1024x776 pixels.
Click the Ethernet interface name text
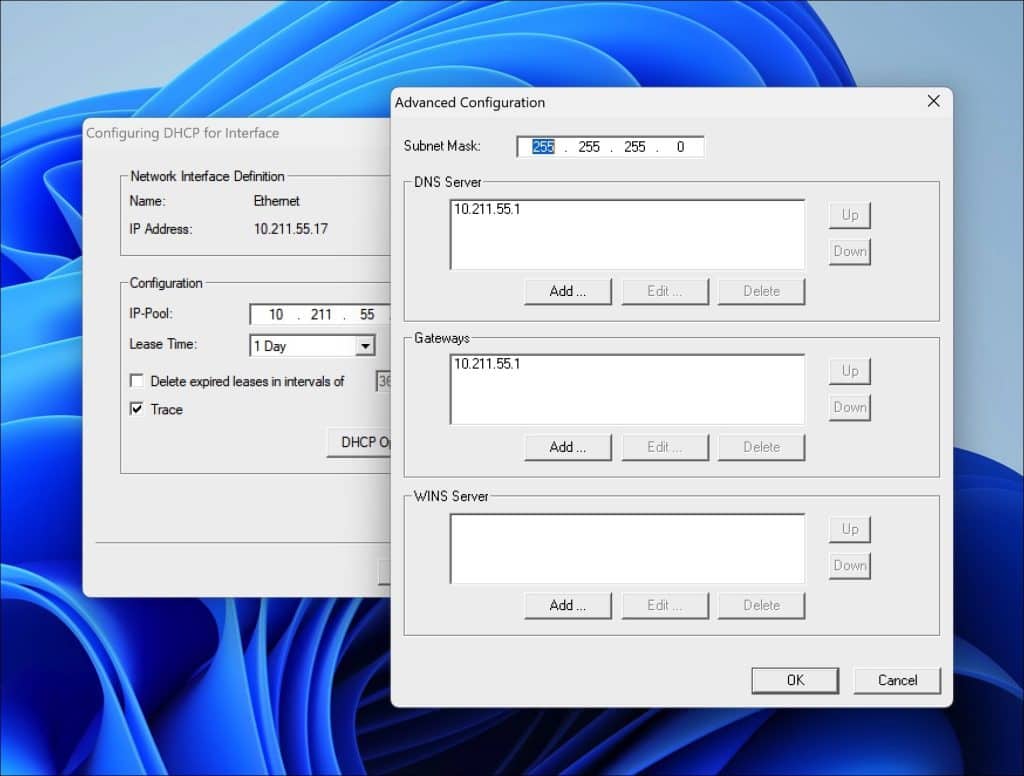(x=276, y=201)
